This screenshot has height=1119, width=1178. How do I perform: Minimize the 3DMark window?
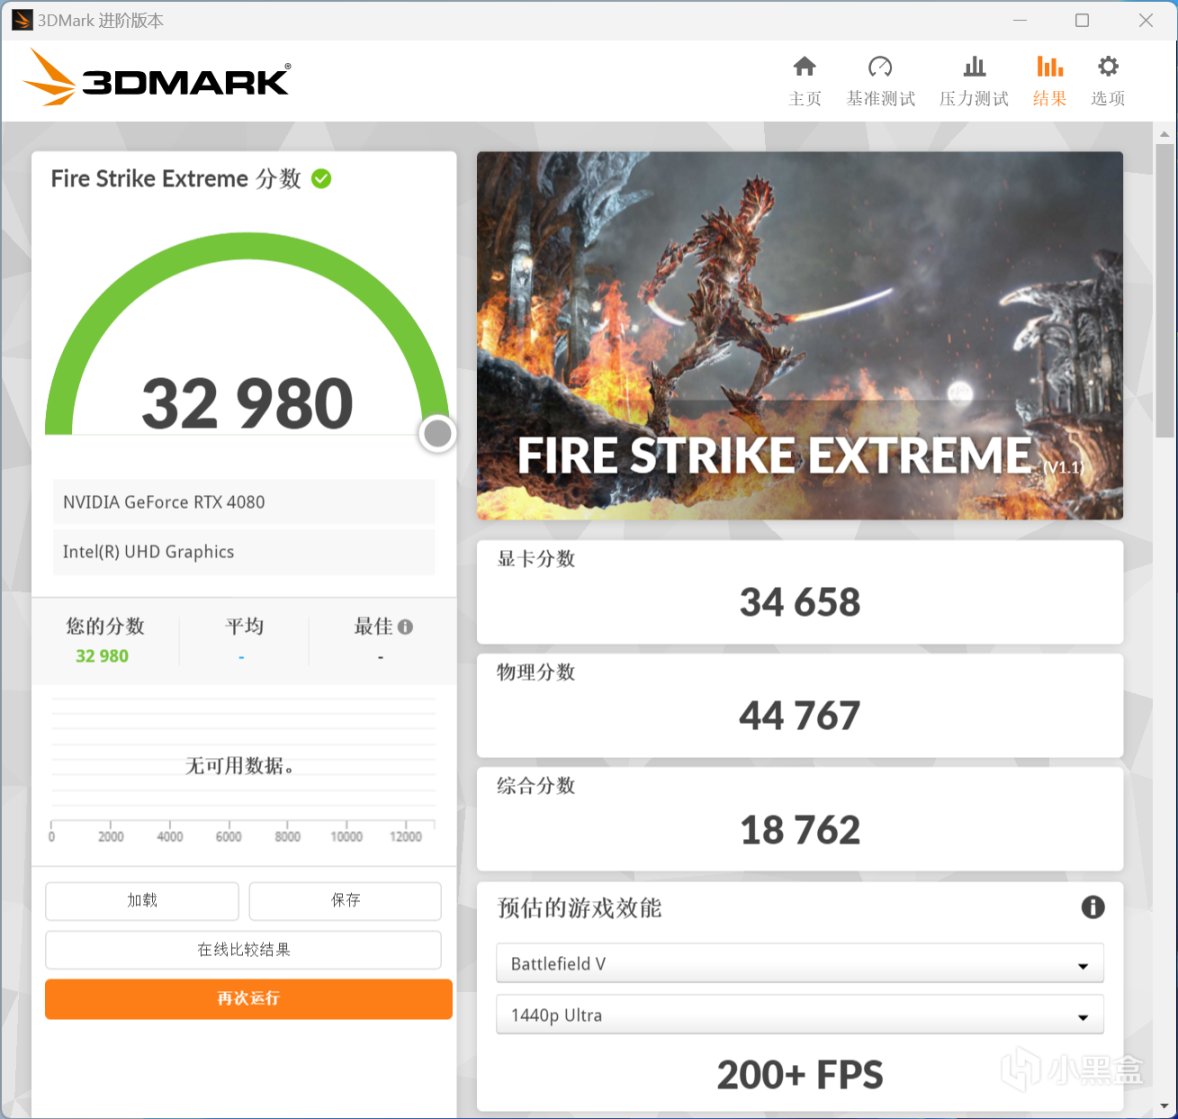[1019, 20]
